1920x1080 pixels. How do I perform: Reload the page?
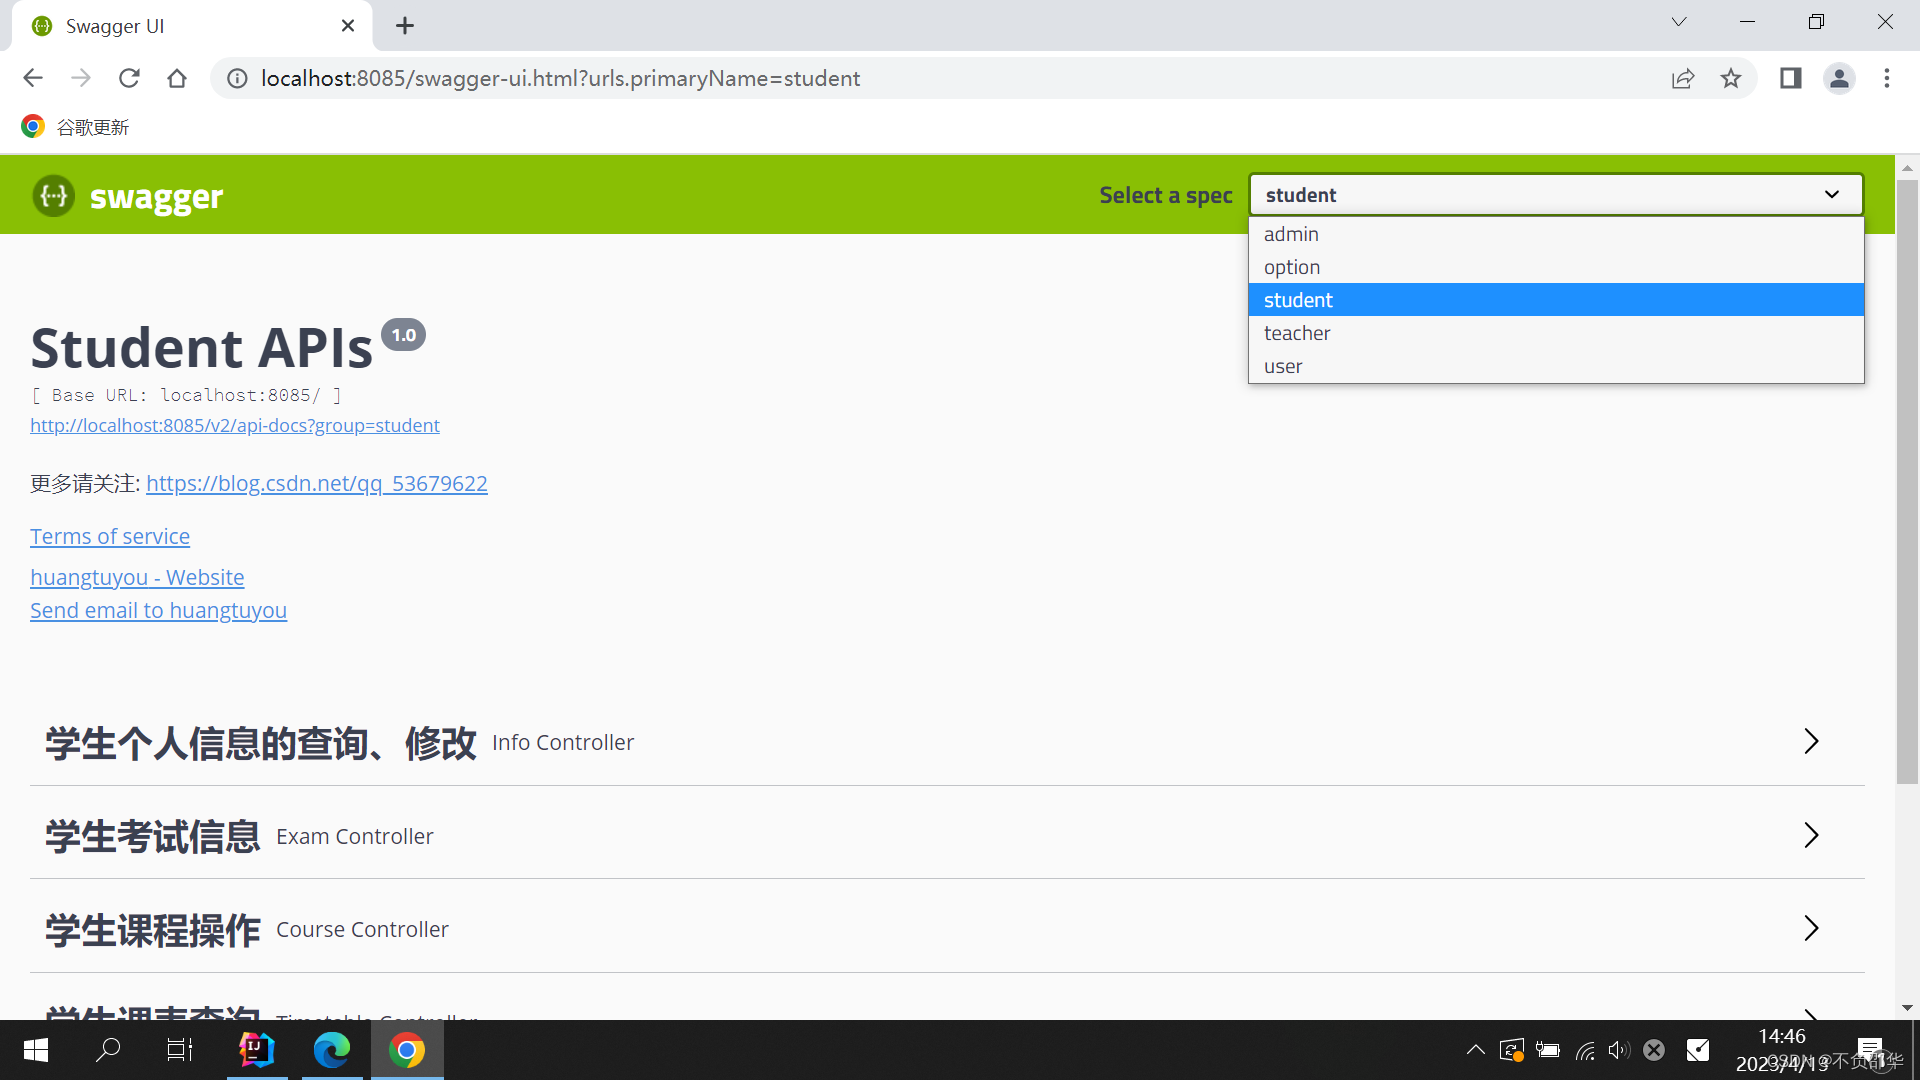point(129,78)
